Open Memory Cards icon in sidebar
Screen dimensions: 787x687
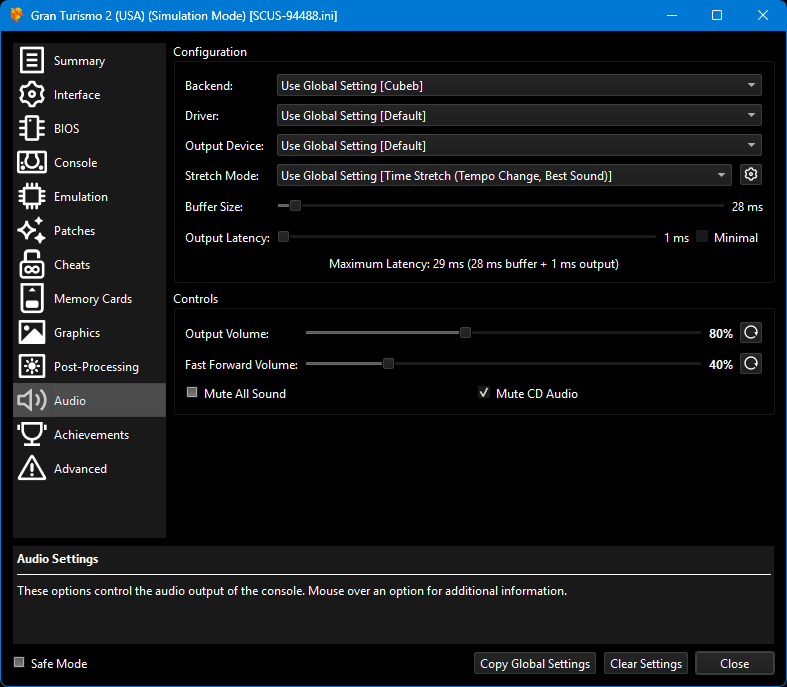32,299
